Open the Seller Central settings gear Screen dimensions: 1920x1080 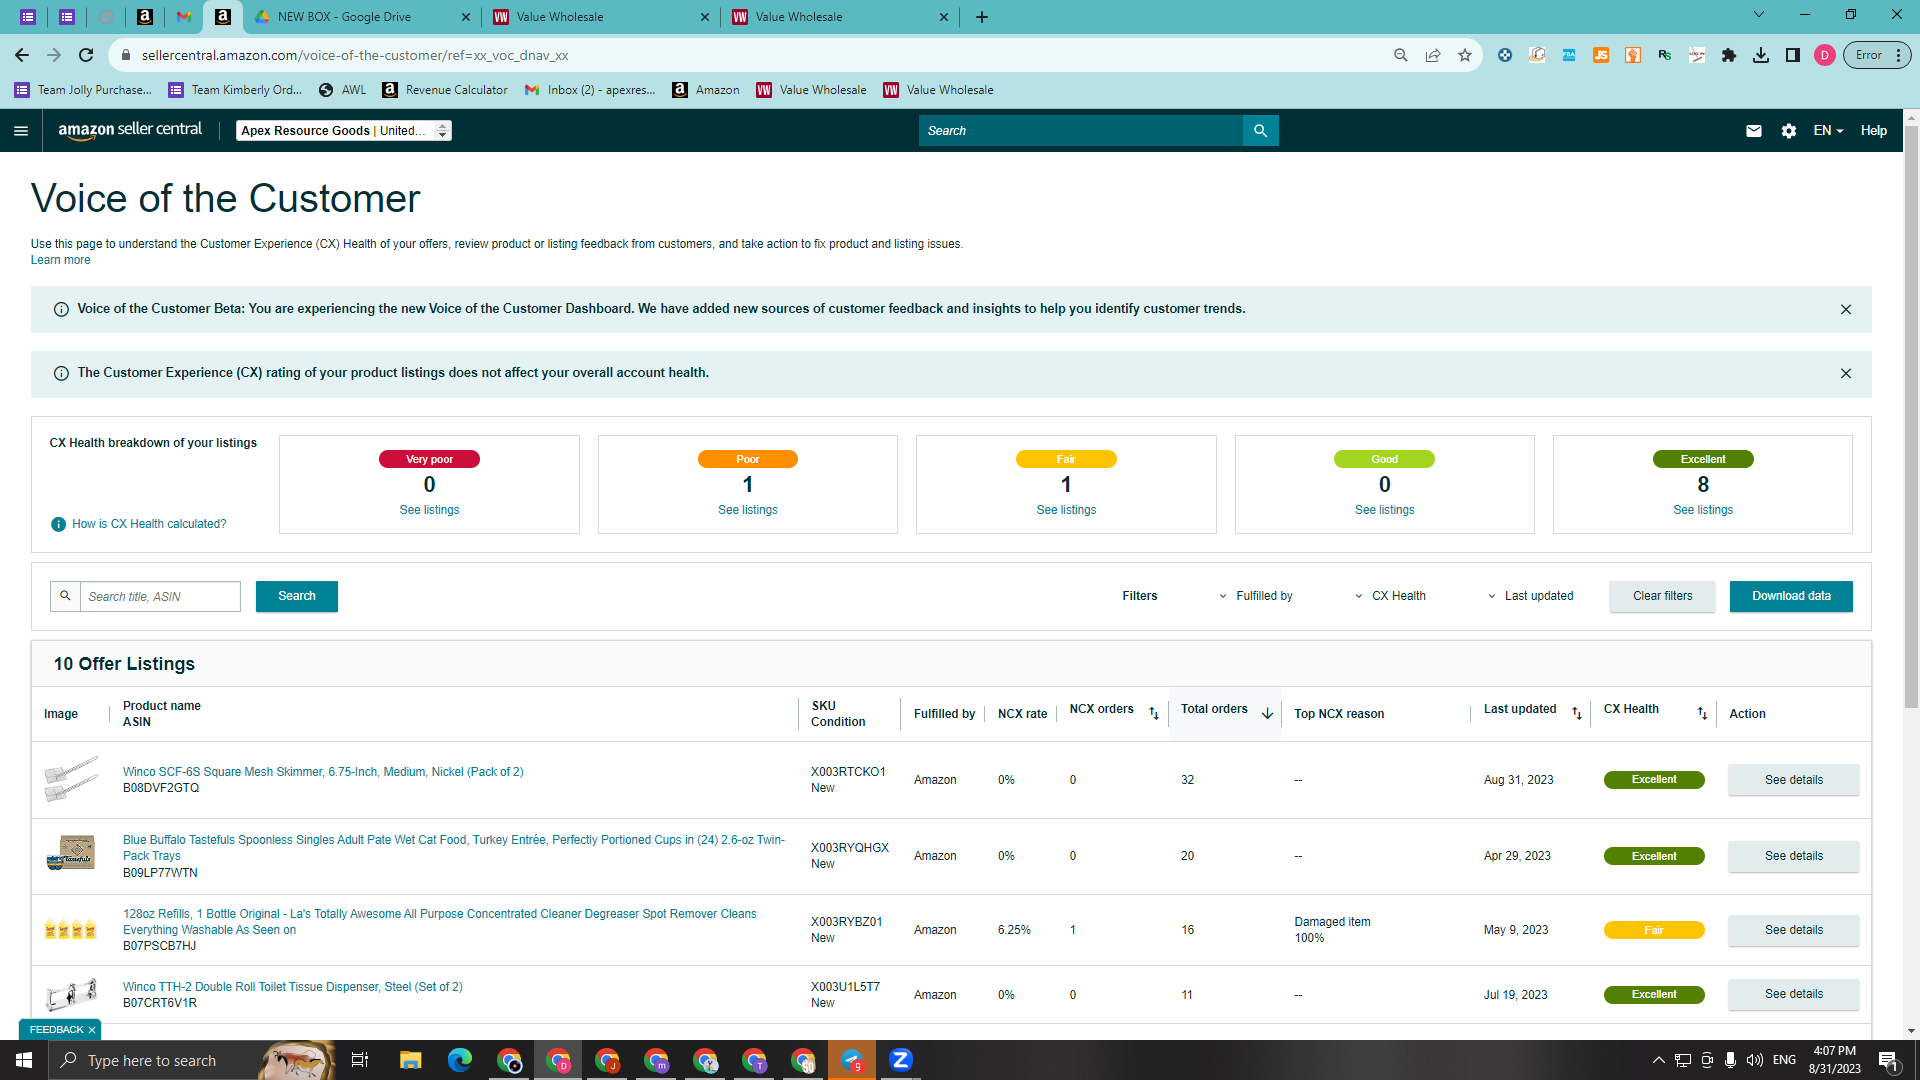1789,131
